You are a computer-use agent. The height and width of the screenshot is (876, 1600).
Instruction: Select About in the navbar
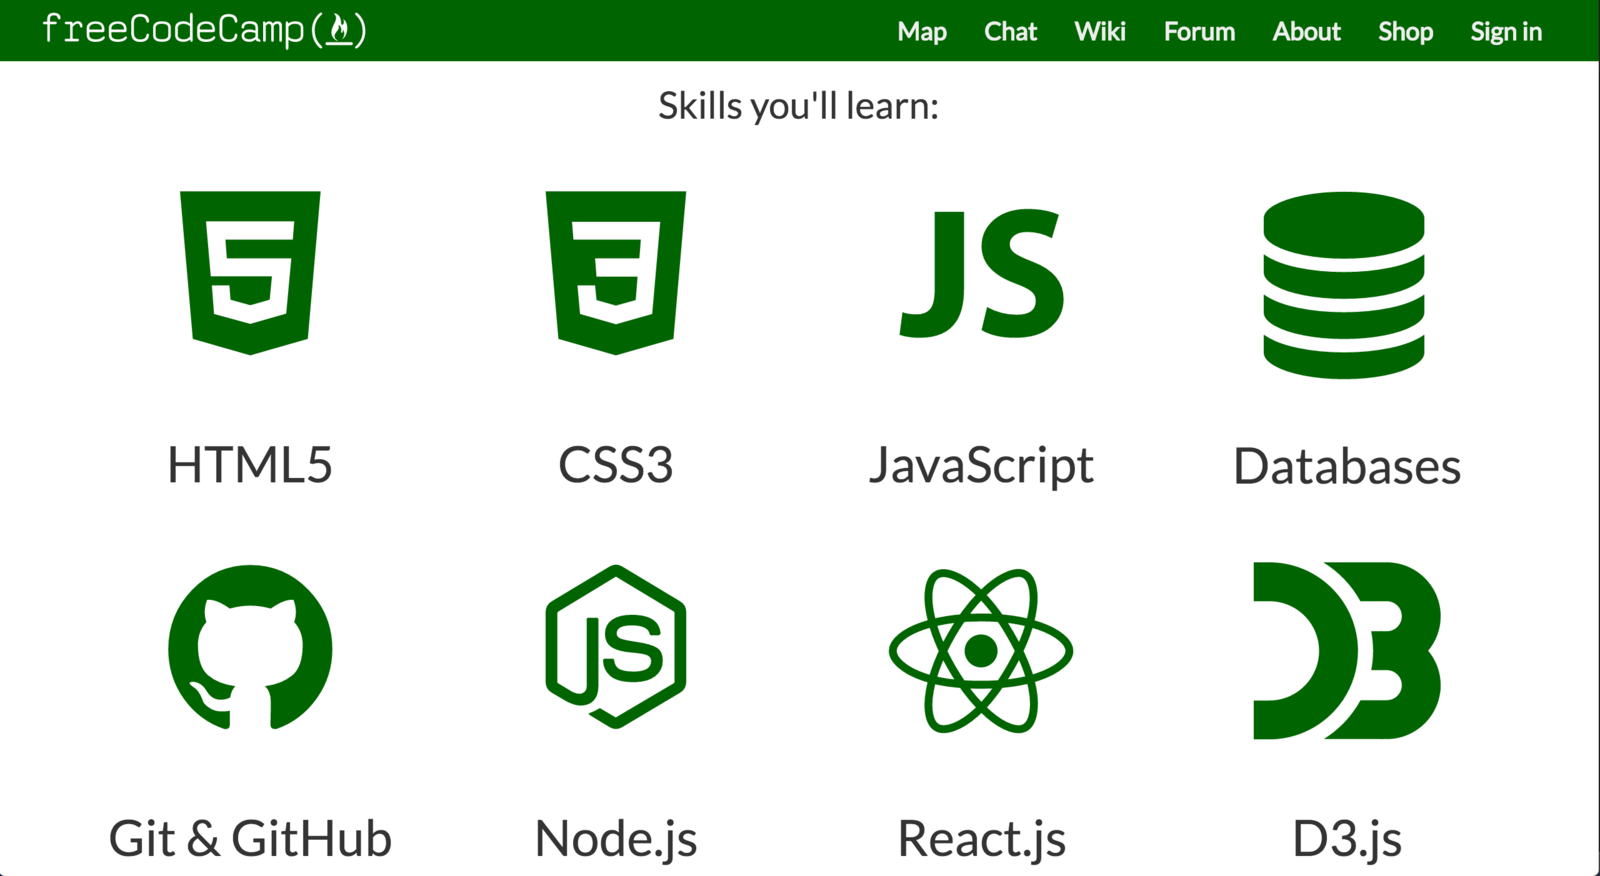tap(1306, 31)
